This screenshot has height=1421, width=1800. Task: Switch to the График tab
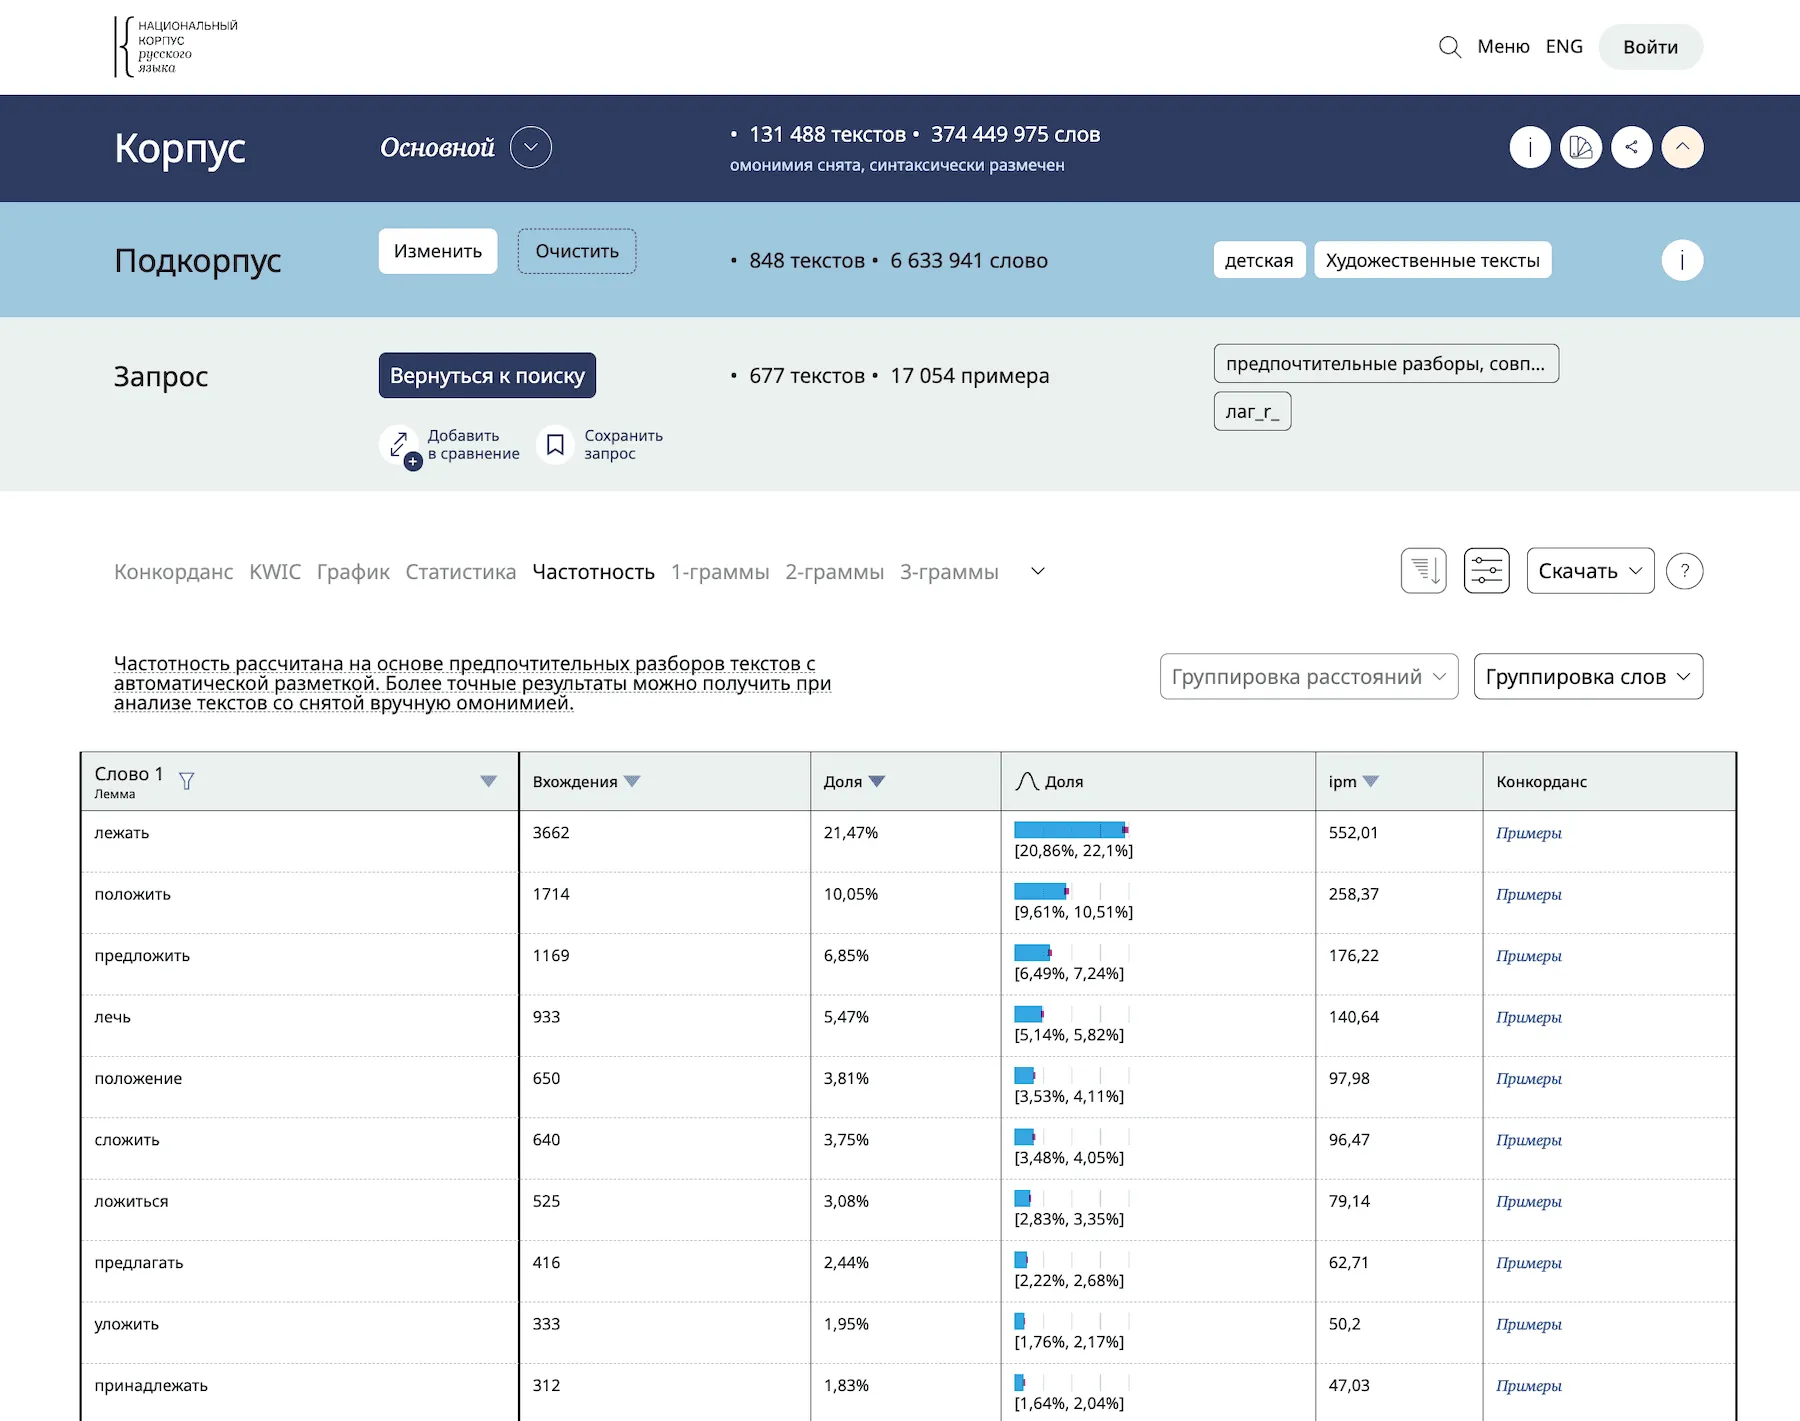pos(353,572)
